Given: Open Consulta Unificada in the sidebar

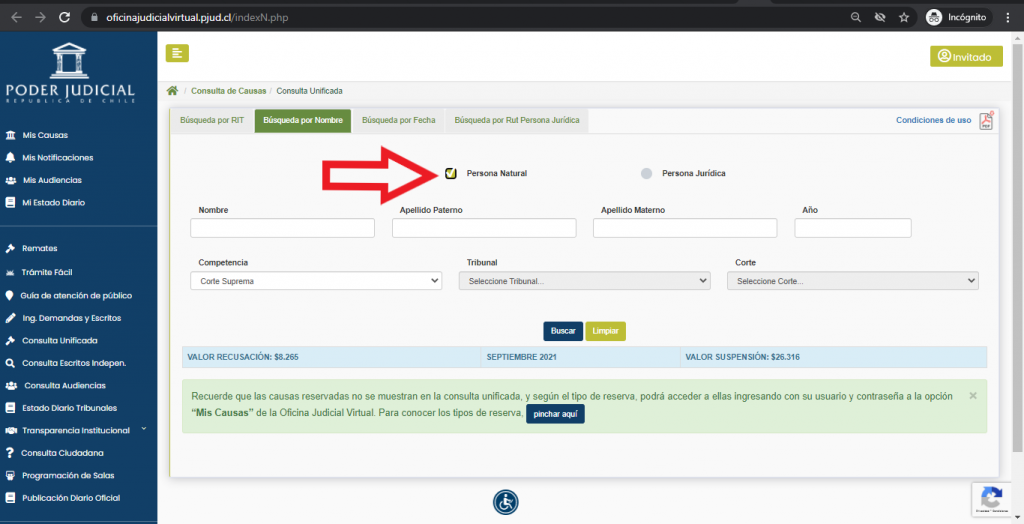Looking at the screenshot, I should point(59,340).
